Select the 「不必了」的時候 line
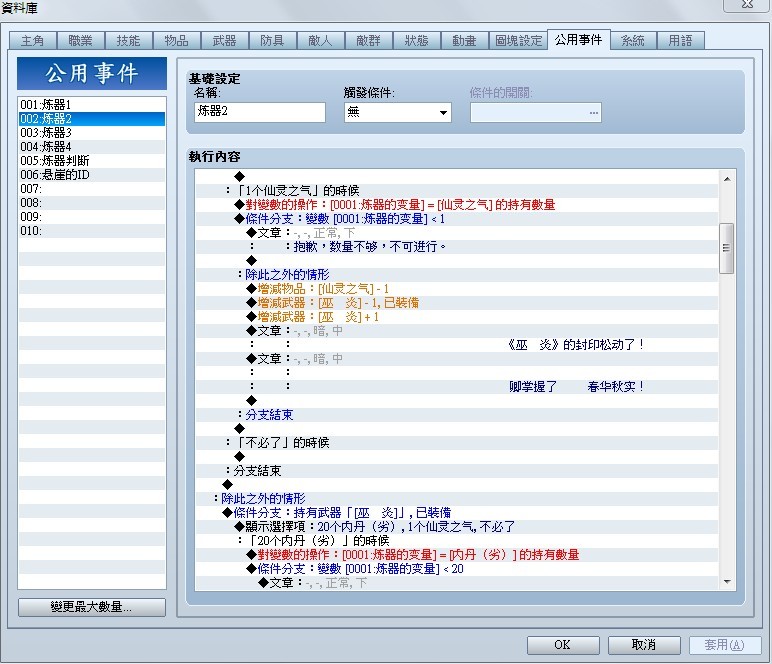Viewport: 772px width, 664px height. [457, 443]
